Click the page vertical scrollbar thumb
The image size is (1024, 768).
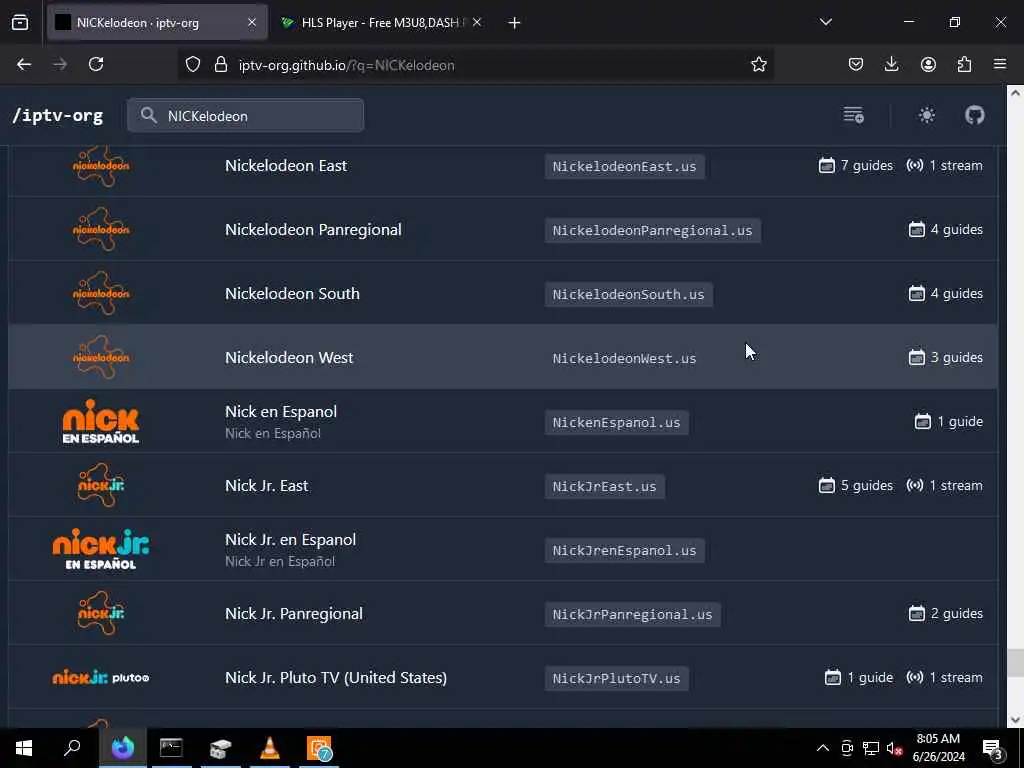click(x=1015, y=663)
